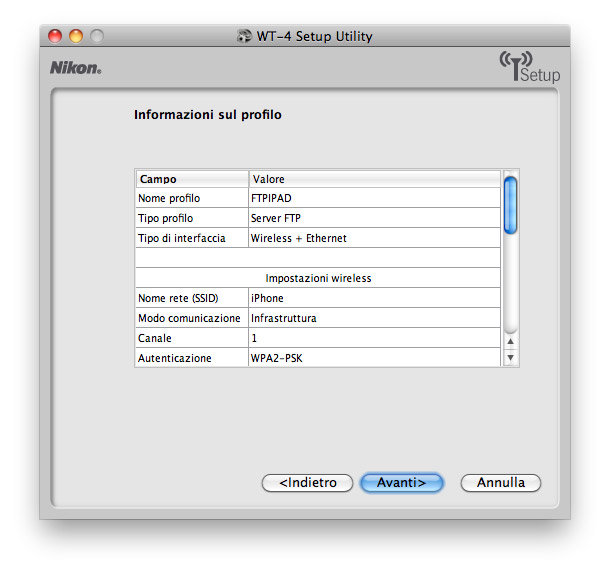The image size is (610, 574).
Task: Select the Canale row
Action: click(318, 338)
